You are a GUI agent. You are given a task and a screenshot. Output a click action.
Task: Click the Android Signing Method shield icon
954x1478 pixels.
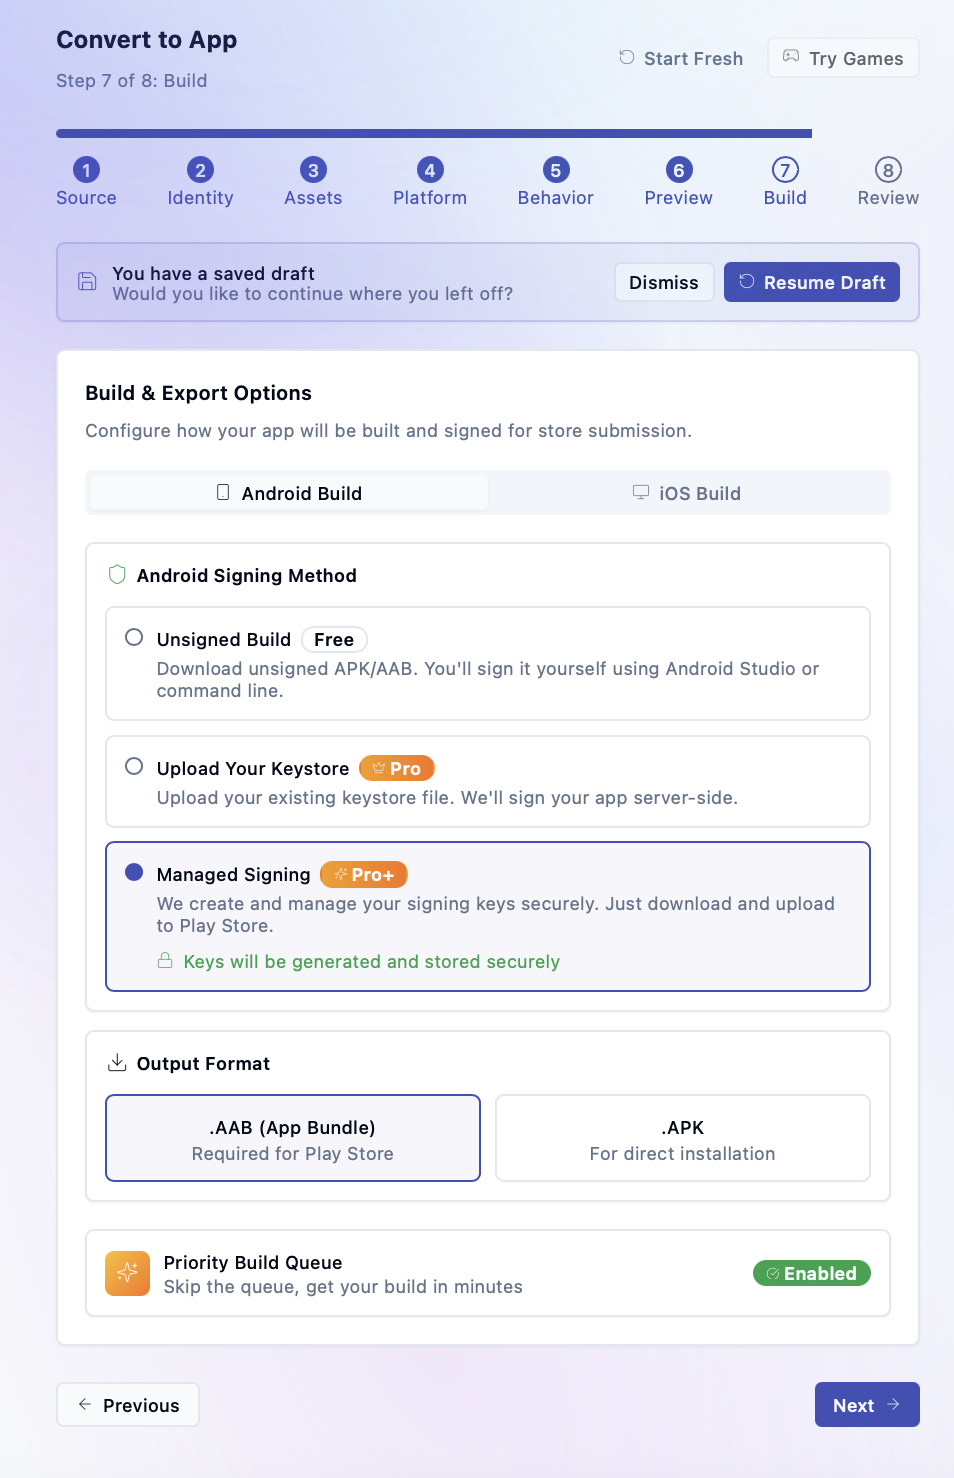click(x=117, y=575)
